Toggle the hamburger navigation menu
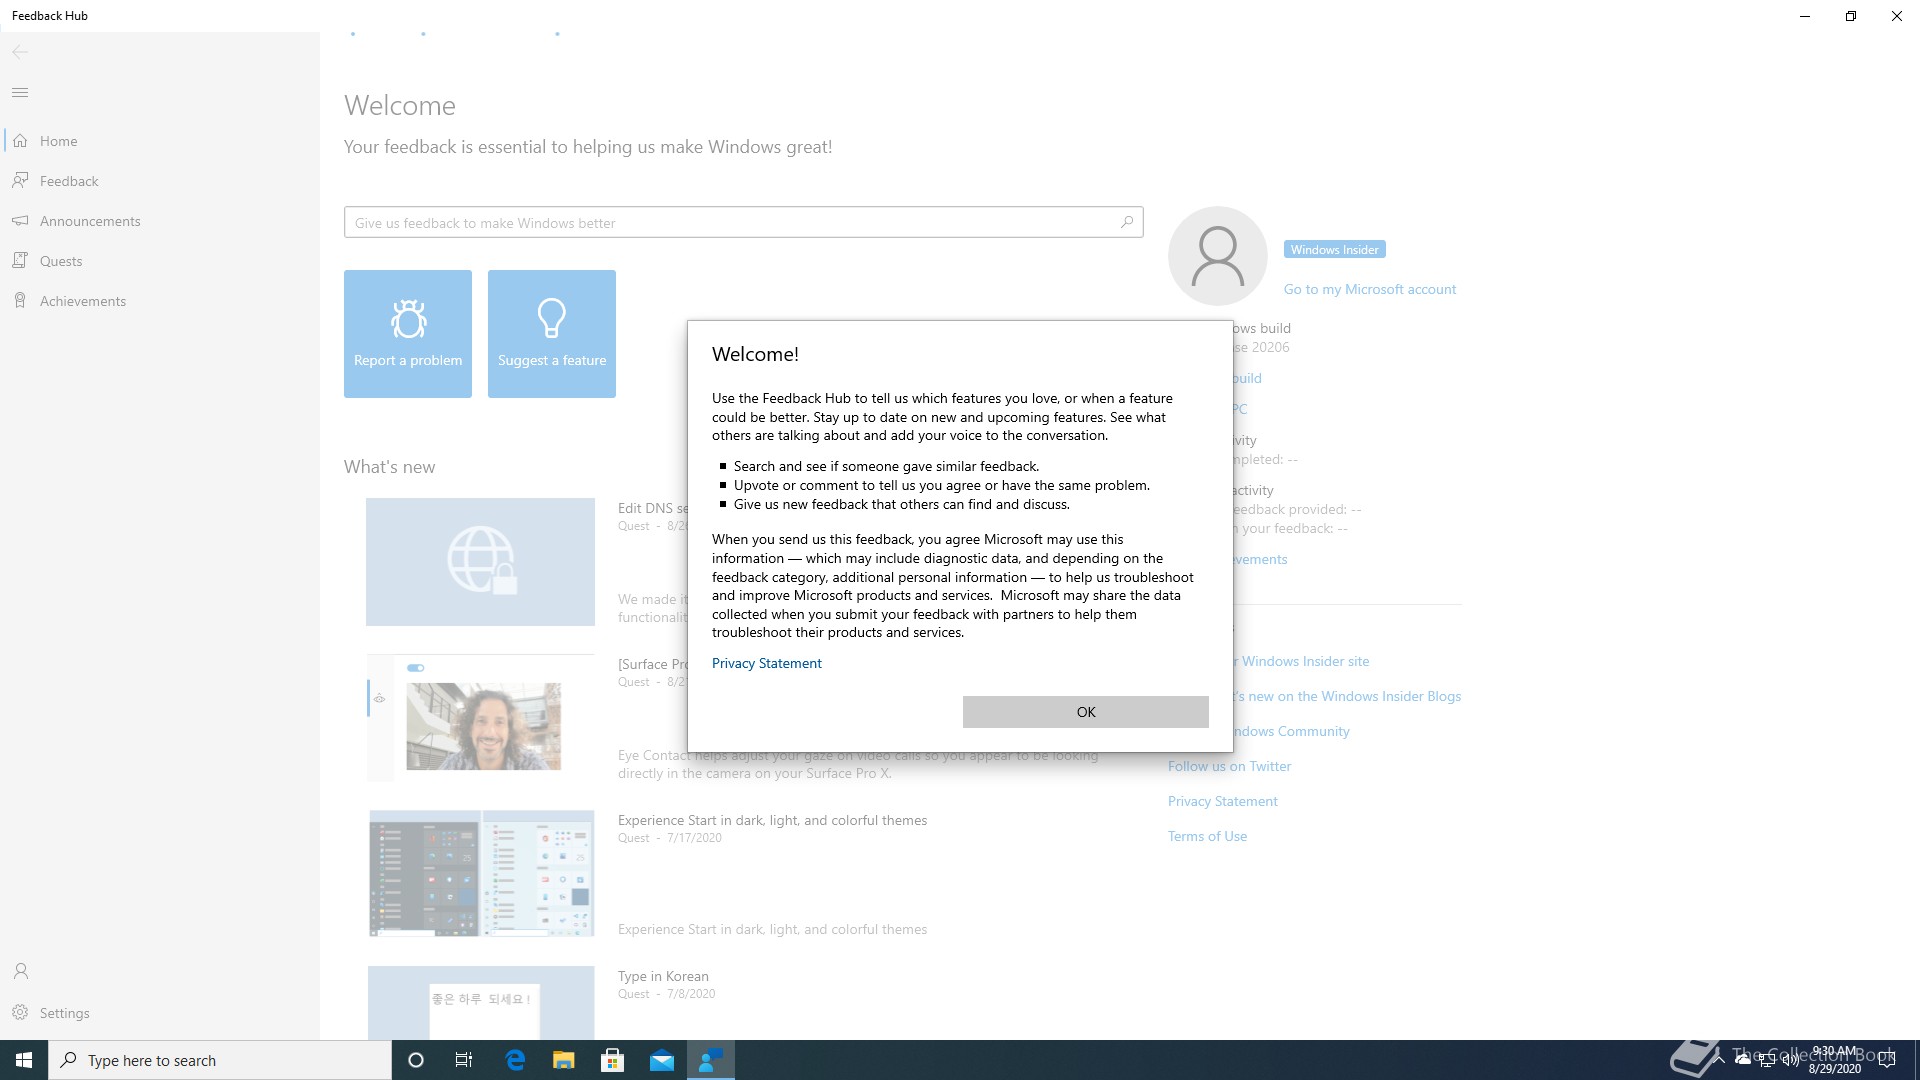The height and width of the screenshot is (1080, 1920). (x=20, y=93)
